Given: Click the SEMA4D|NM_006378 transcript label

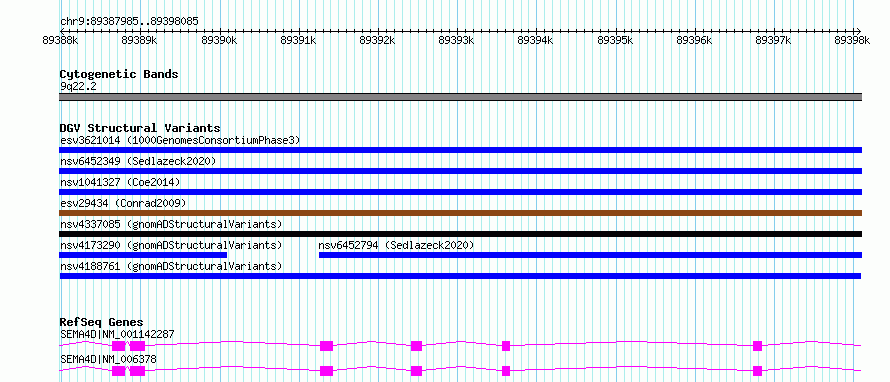Looking at the screenshot, I should 108,359.
